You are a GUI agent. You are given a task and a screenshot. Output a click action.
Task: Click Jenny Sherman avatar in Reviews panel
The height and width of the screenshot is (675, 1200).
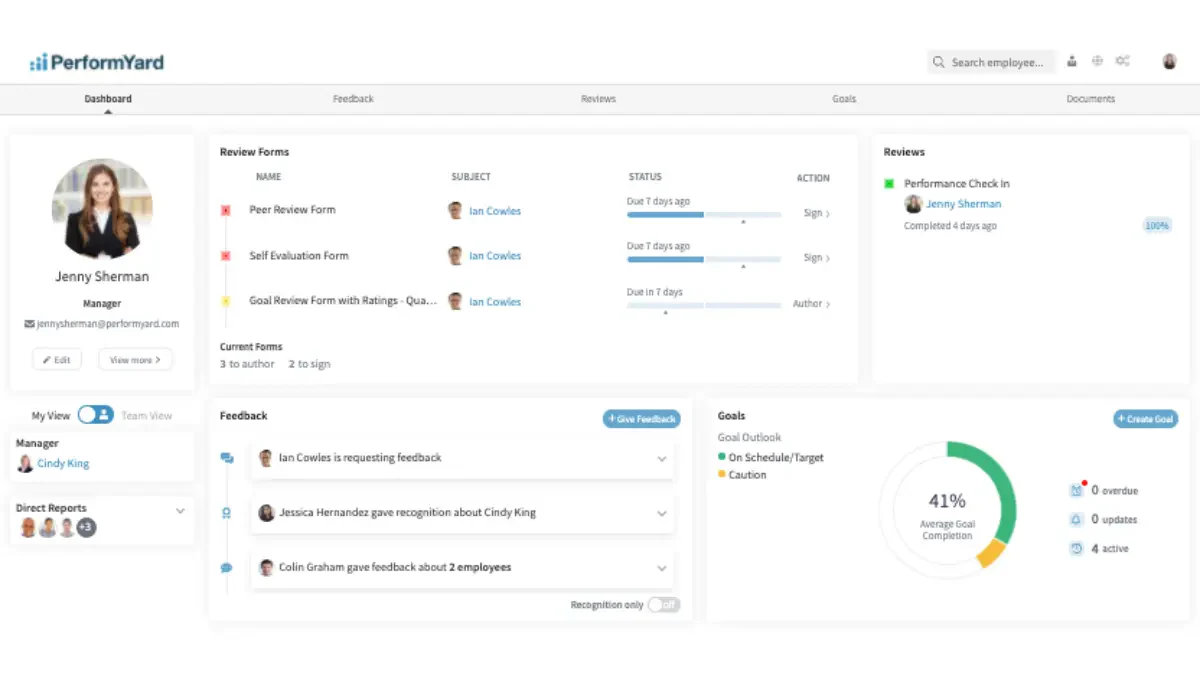point(913,204)
